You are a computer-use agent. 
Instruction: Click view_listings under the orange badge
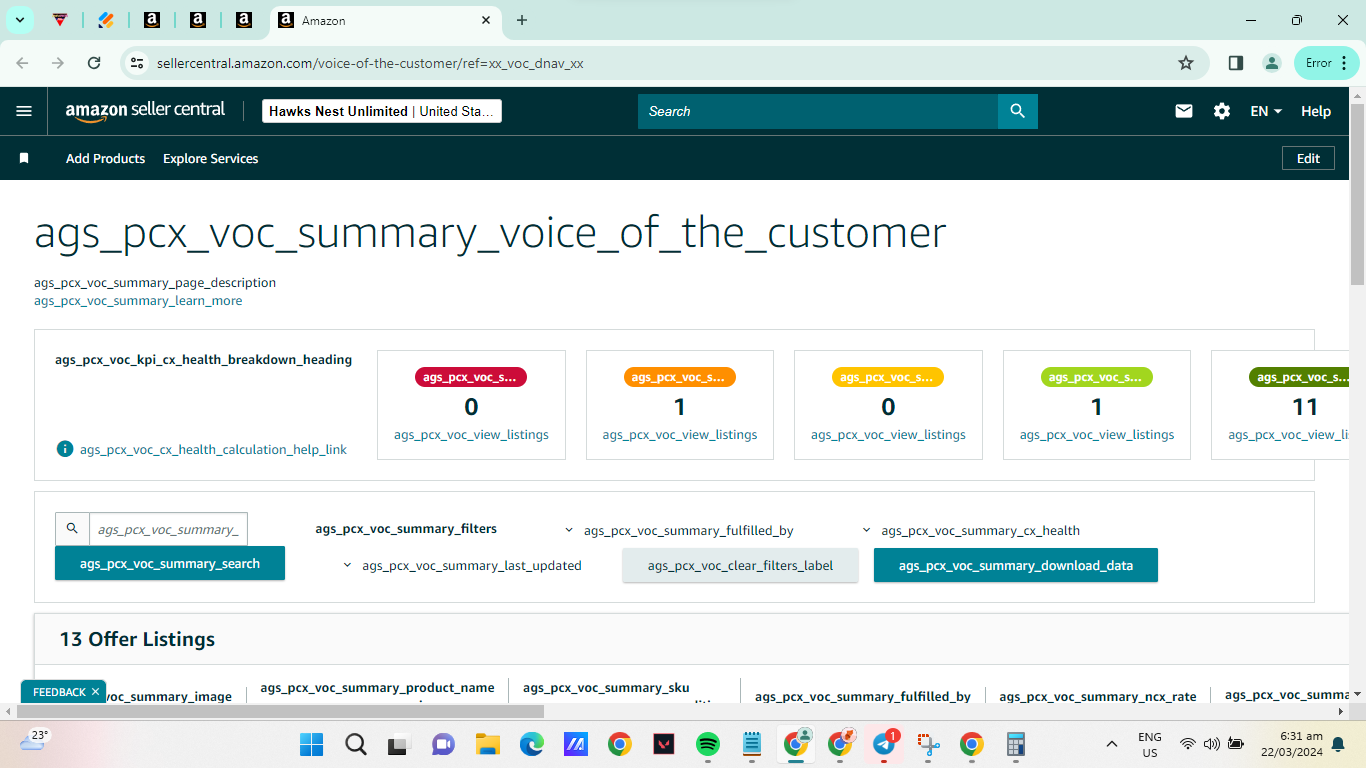point(680,435)
